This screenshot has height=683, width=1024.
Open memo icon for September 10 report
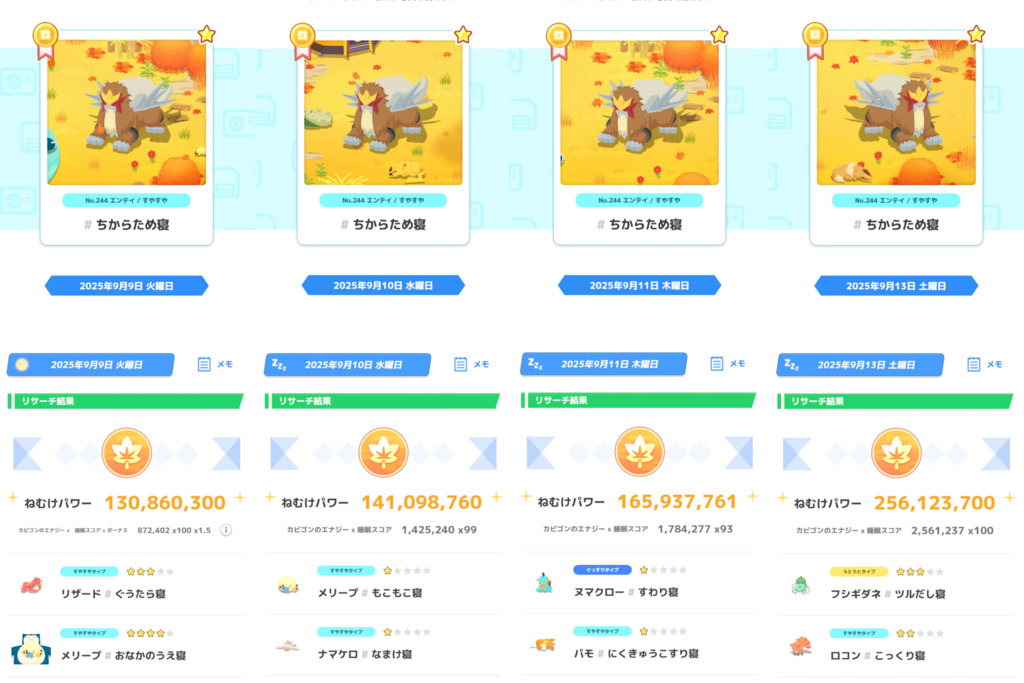(x=471, y=364)
